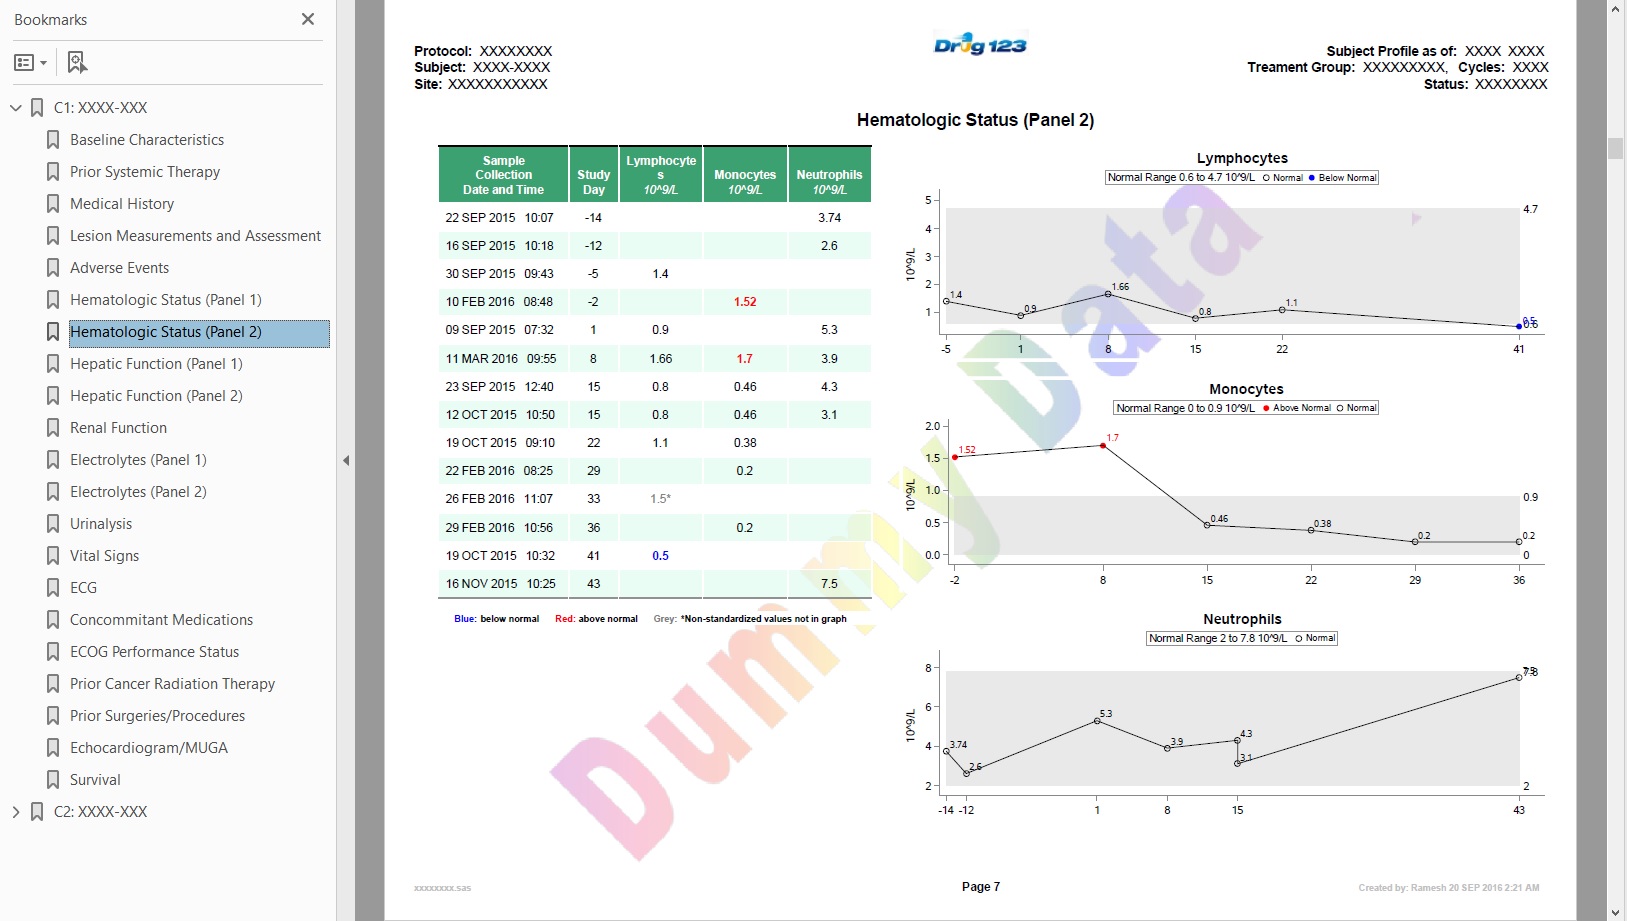Select the Medical History bookmark
1627x921 pixels.
tap(122, 204)
